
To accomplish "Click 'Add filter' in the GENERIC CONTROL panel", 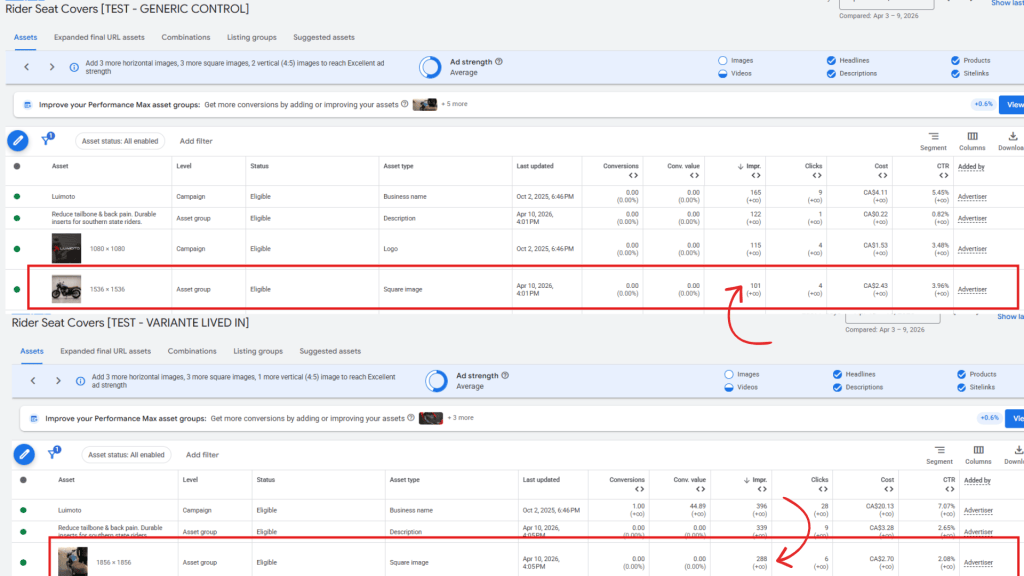I will (x=196, y=141).
